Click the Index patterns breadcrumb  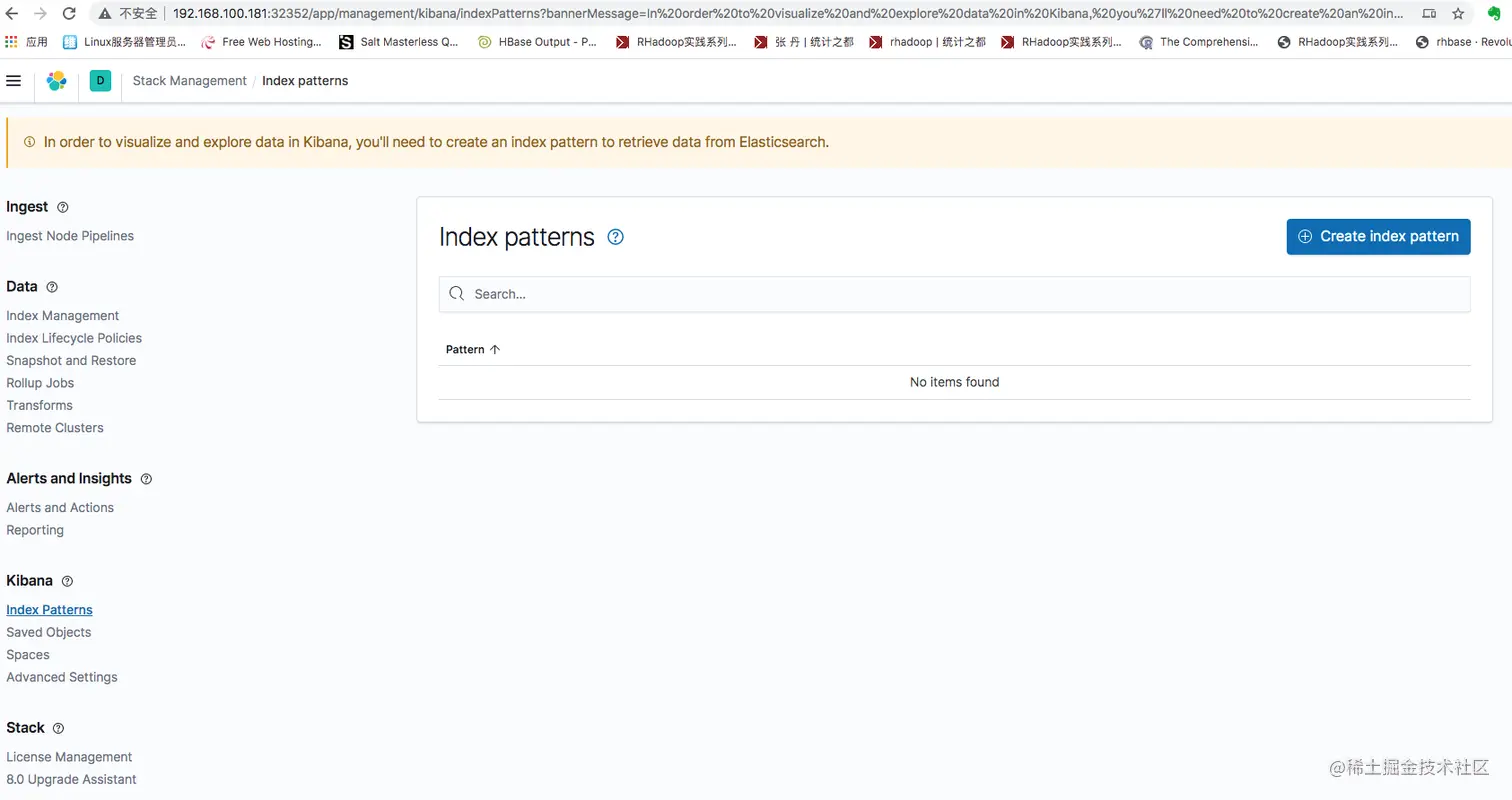(x=305, y=81)
